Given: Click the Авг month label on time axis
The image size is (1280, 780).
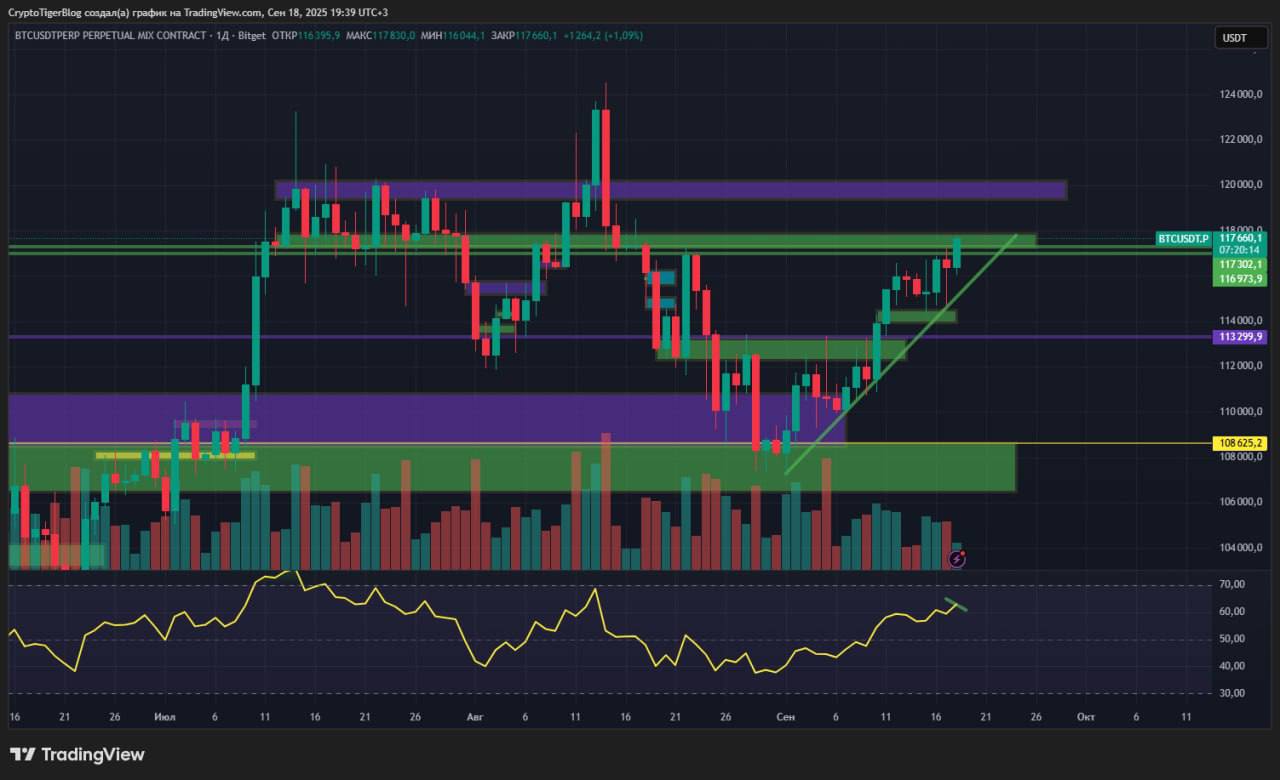Looking at the screenshot, I should (x=475, y=717).
